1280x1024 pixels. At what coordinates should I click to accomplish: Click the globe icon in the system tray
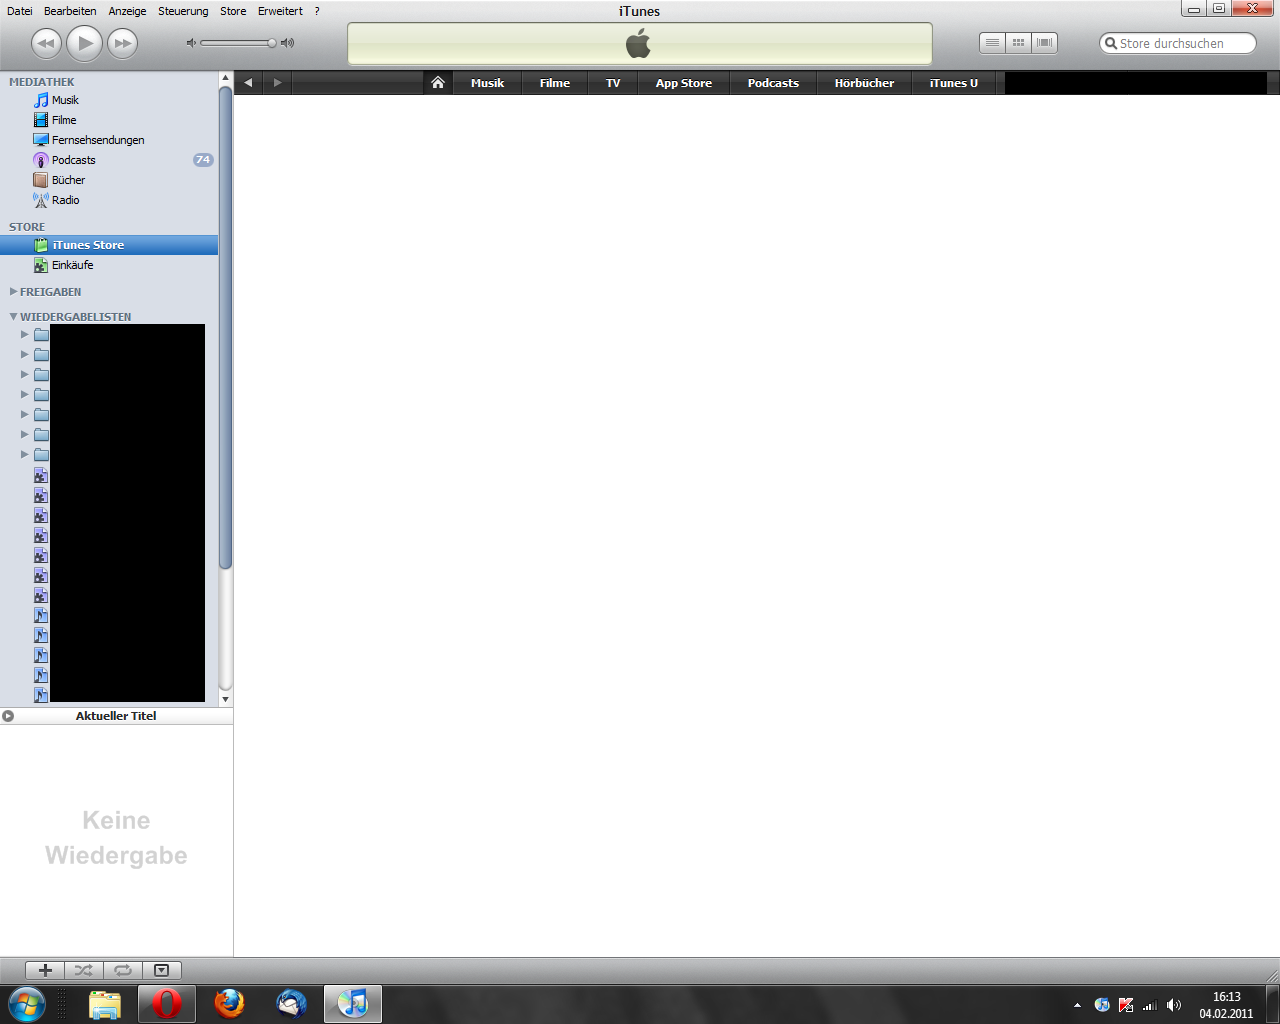(x=1102, y=1005)
